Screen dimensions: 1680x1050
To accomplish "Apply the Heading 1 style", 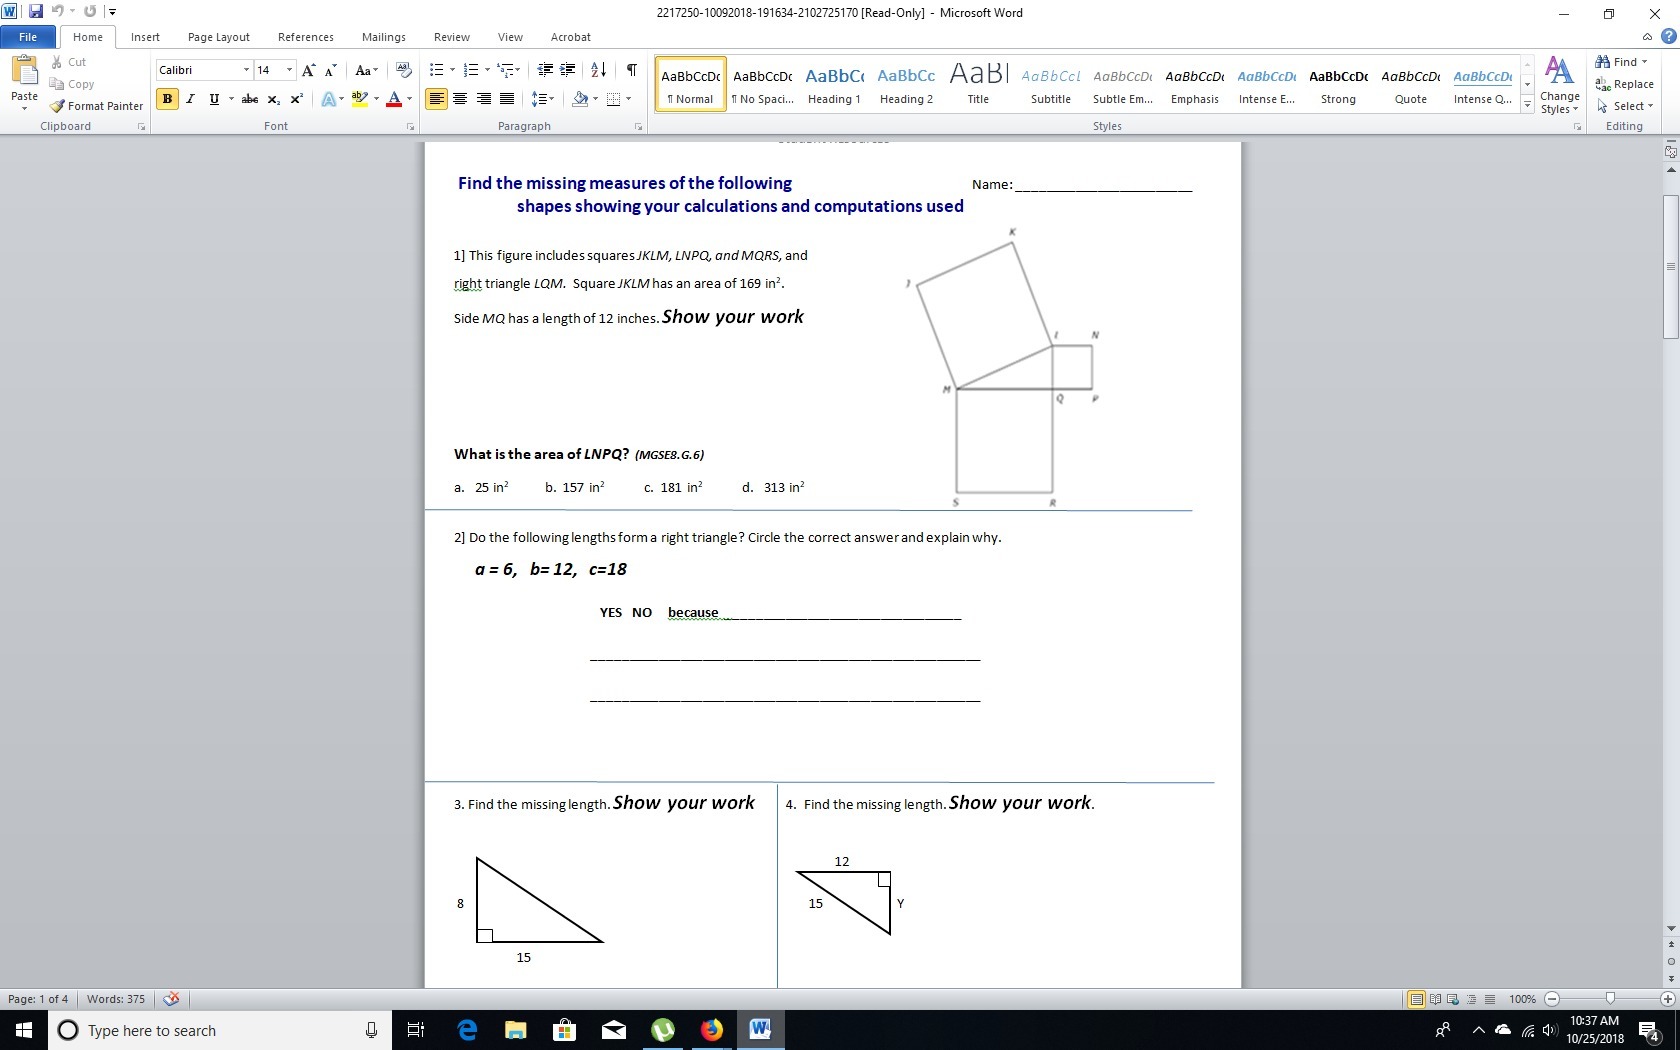I will click(x=834, y=84).
